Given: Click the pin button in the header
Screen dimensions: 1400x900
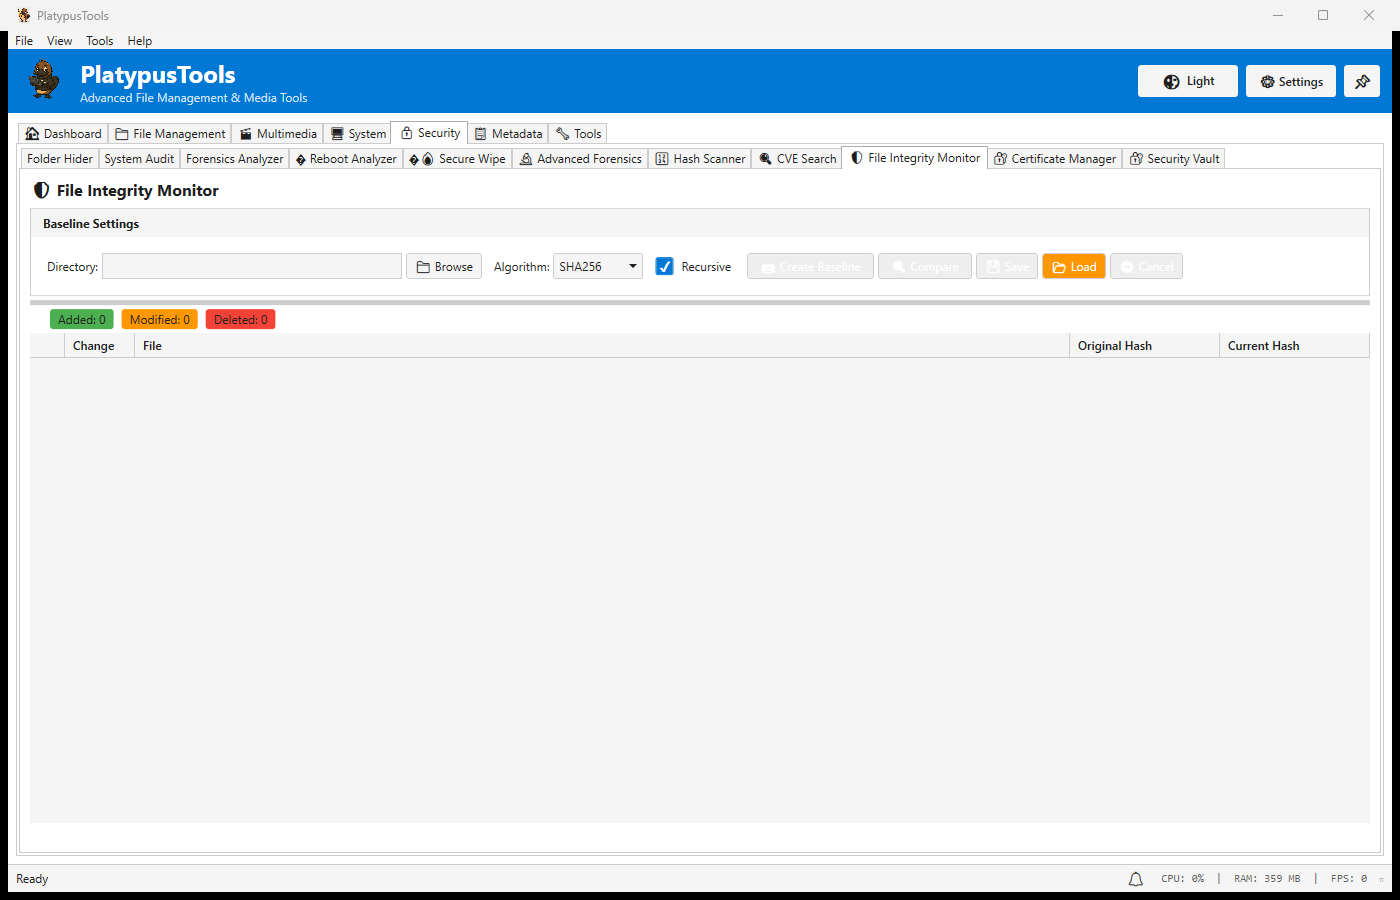Looking at the screenshot, I should pyautogui.click(x=1362, y=81).
